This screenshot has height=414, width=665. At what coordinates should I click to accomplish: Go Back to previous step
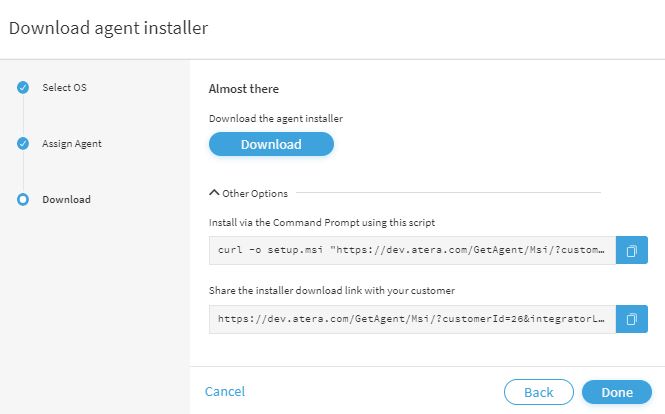tap(539, 392)
